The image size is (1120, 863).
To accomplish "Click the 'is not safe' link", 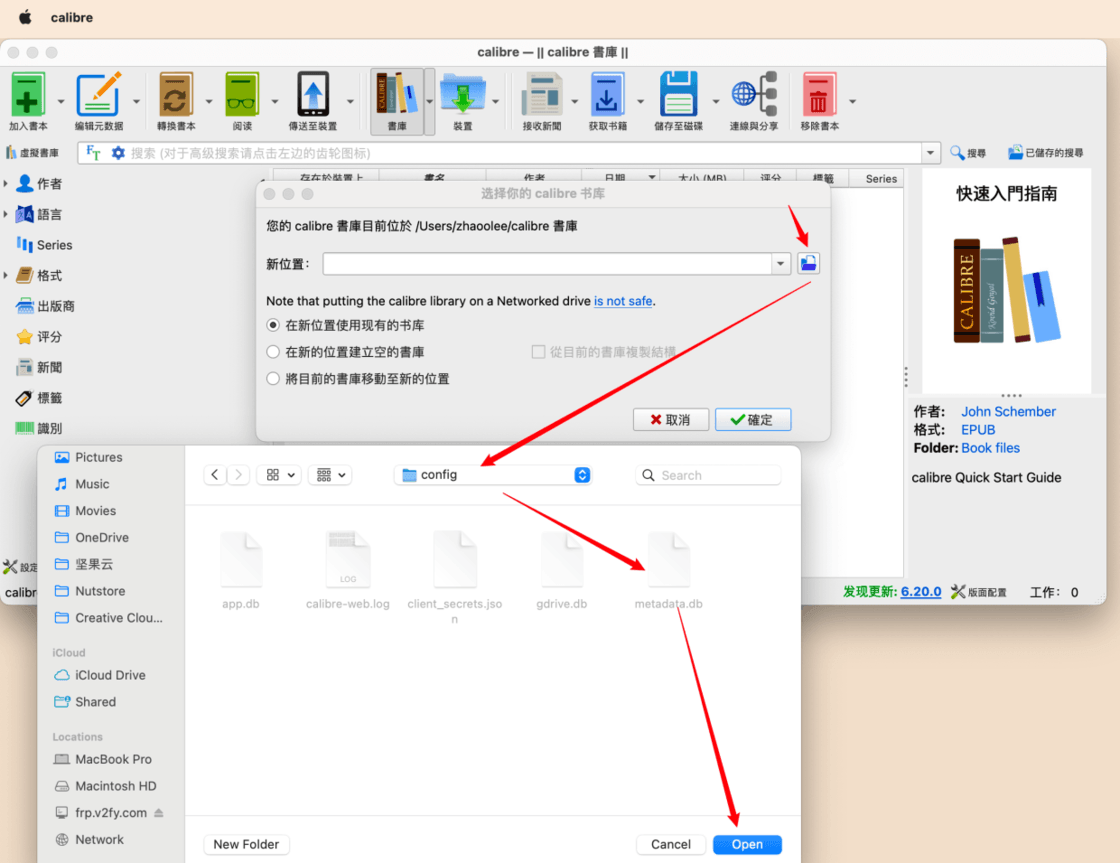I will [x=622, y=301].
